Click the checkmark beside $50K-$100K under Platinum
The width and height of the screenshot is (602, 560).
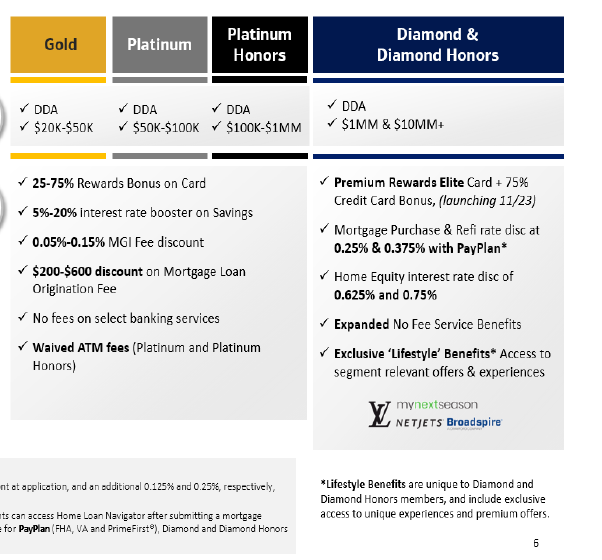click(x=124, y=127)
